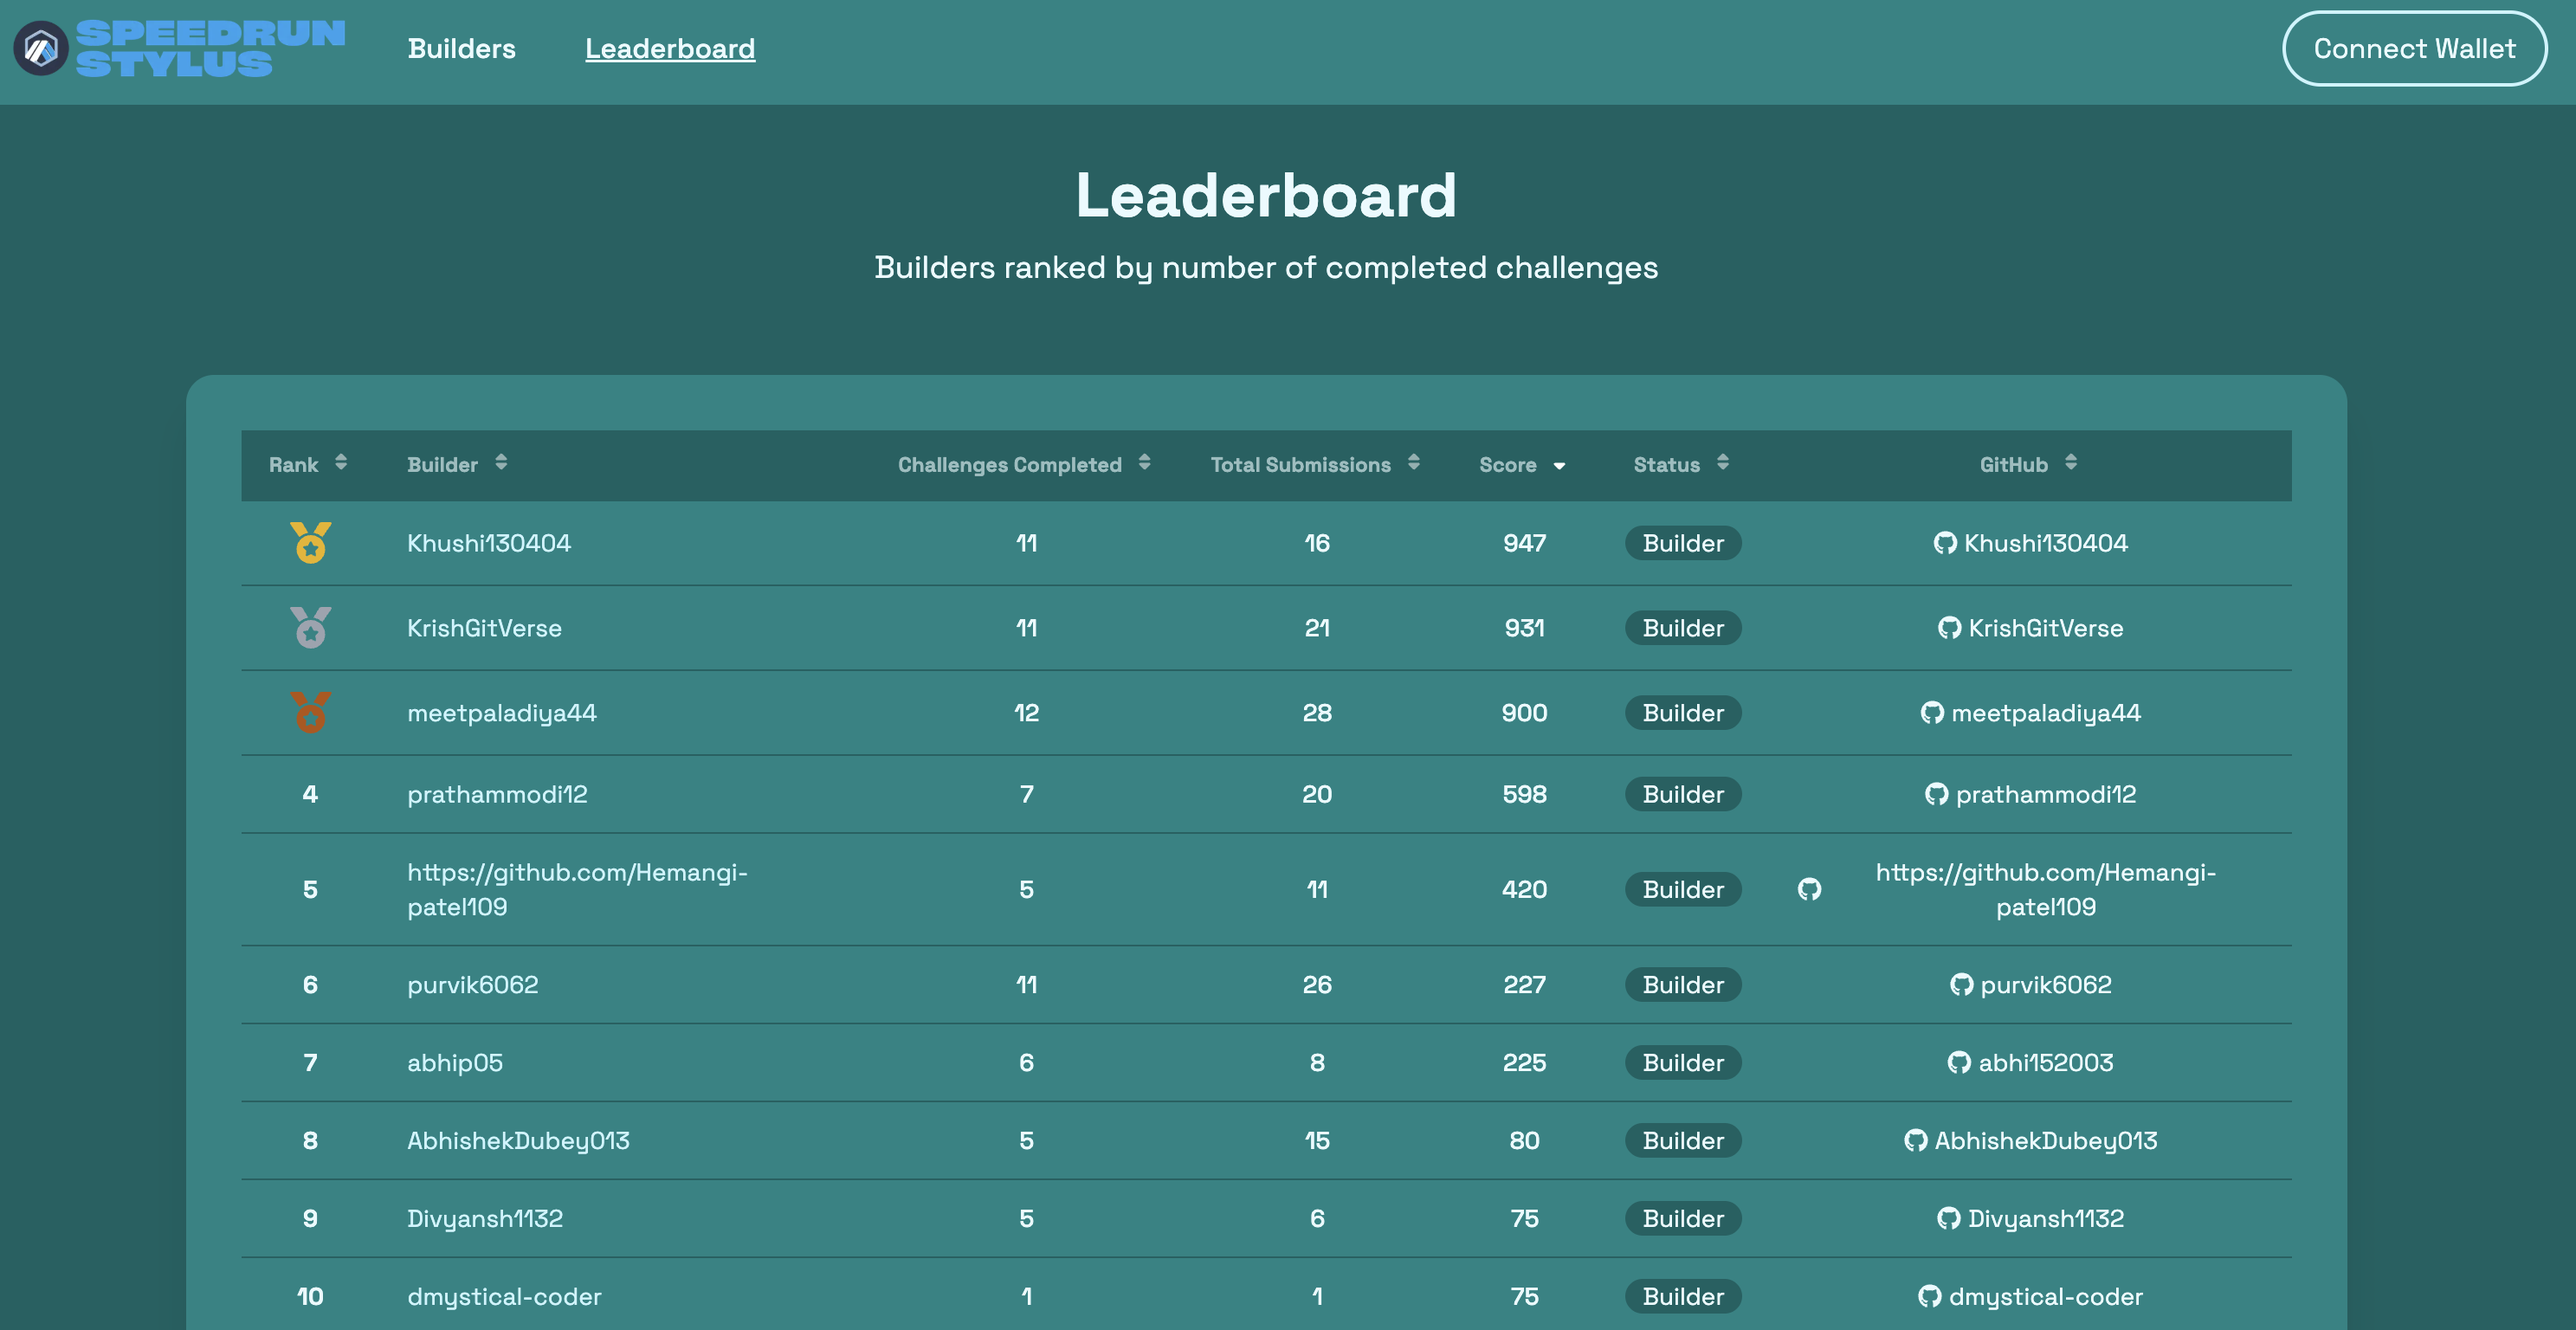
Task: Click the gold medal rank icon
Action: pos(310,543)
